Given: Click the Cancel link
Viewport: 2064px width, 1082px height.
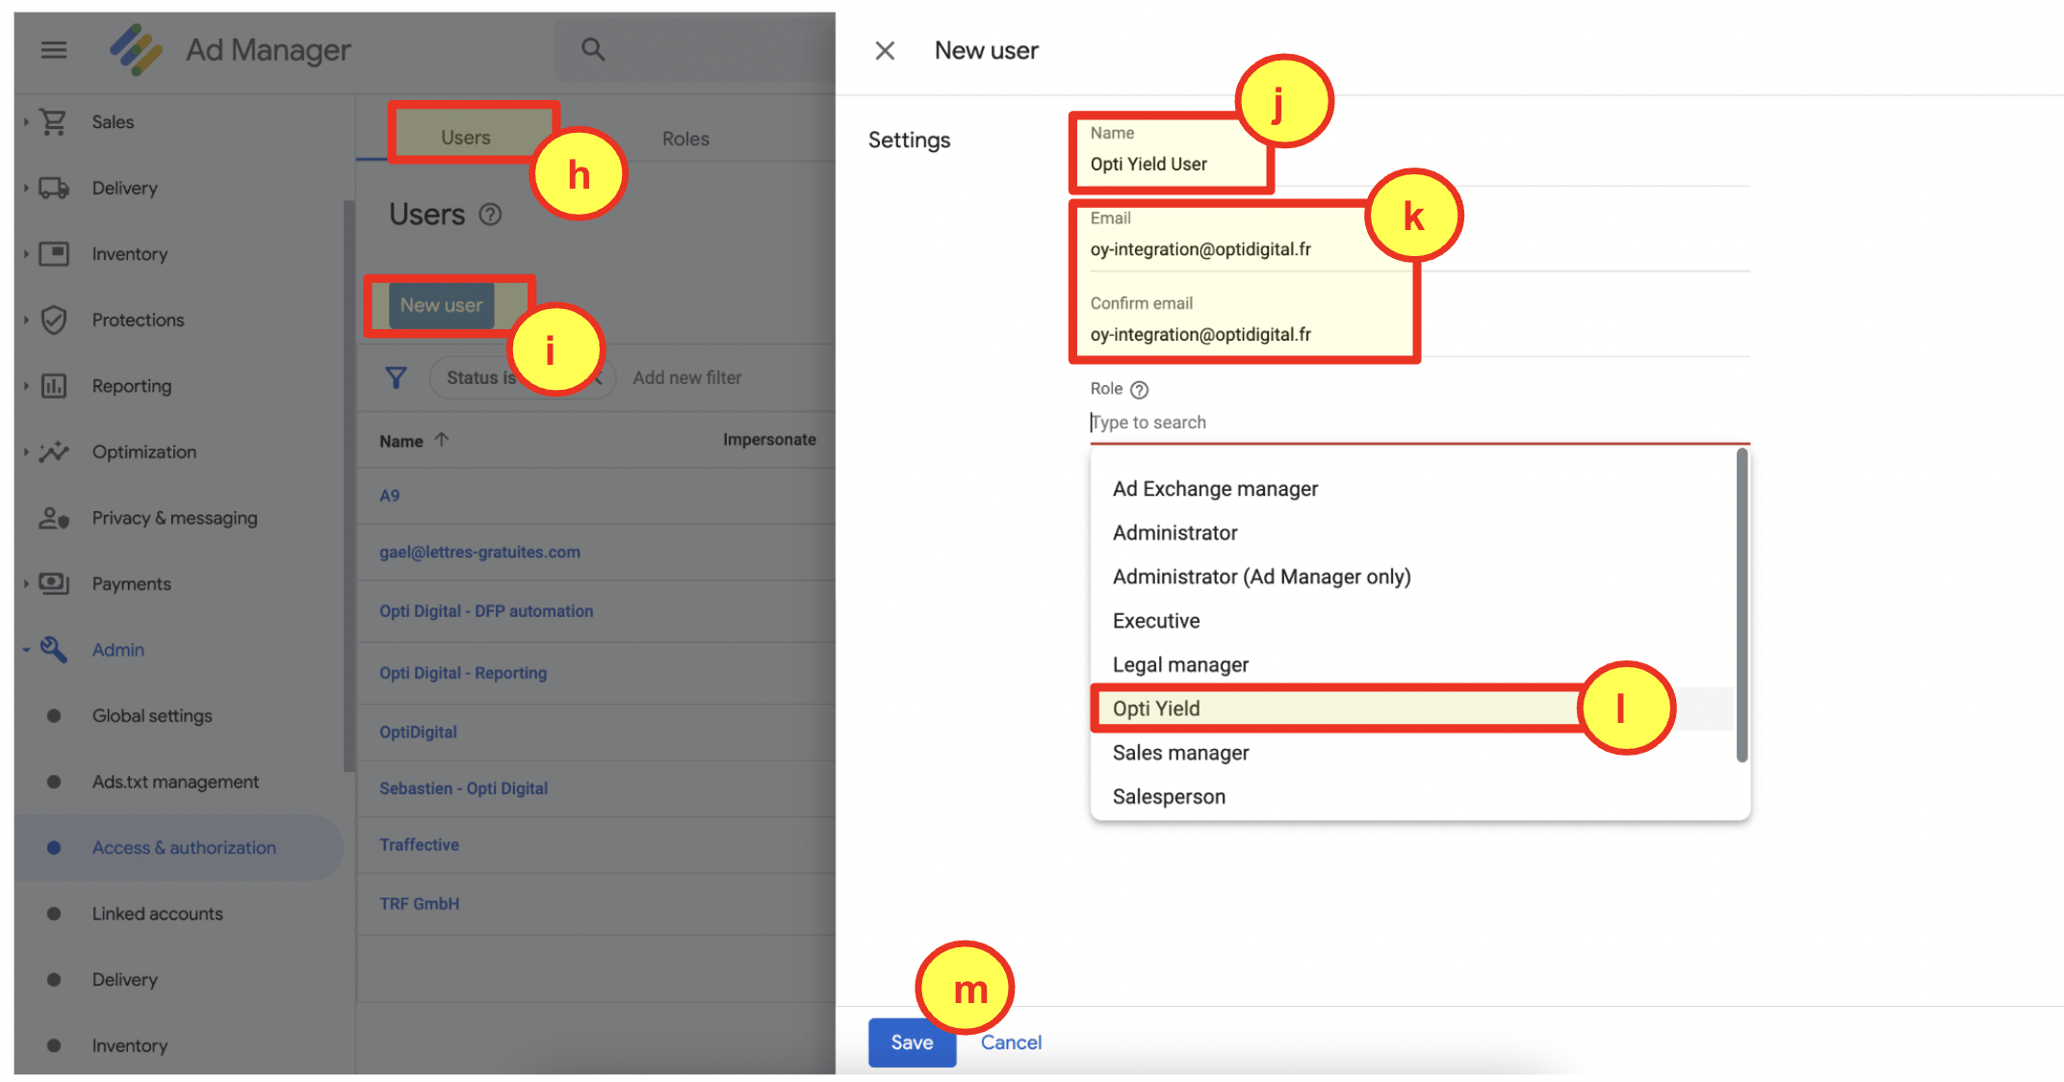Looking at the screenshot, I should [x=1011, y=1042].
